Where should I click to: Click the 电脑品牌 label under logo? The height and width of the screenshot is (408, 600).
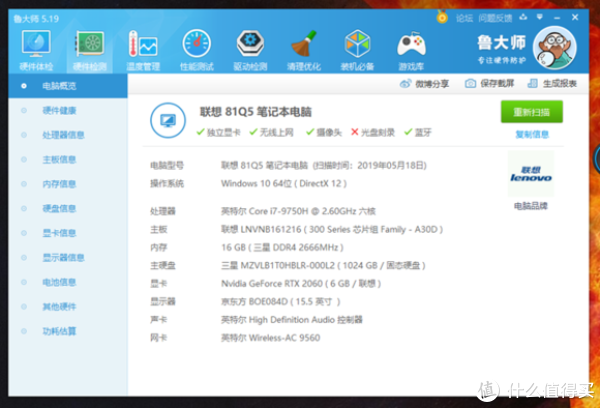pyautogui.click(x=531, y=206)
